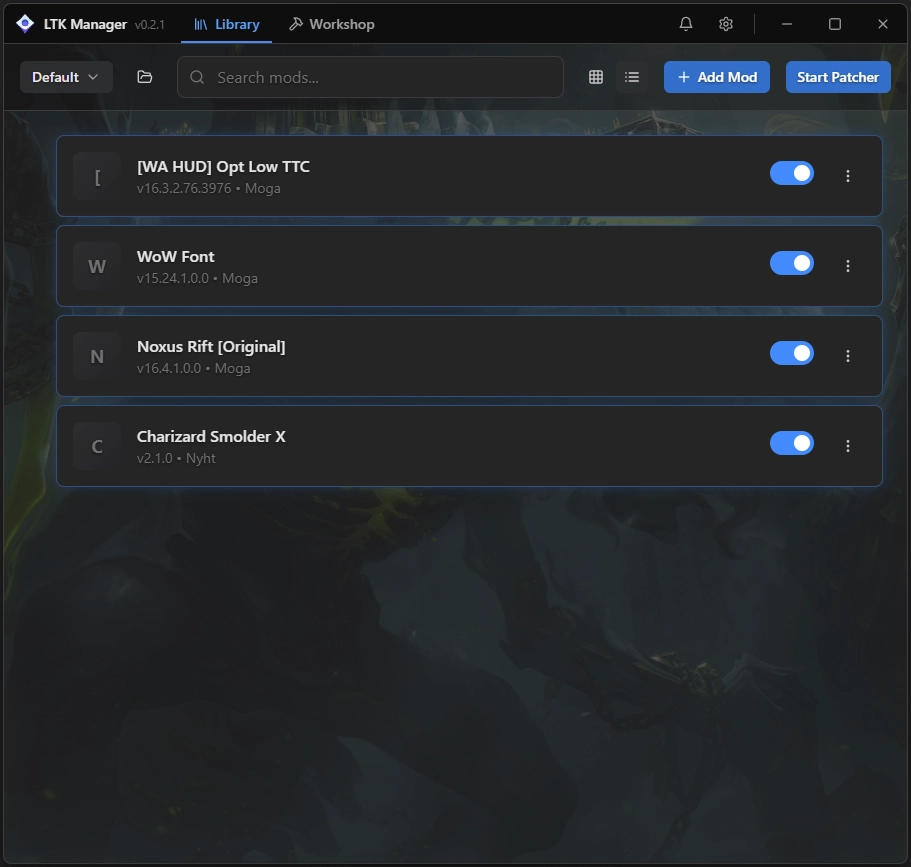Disable the Noxus Rift [Original] mod
The width and height of the screenshot is (911, 867).
(792, 353)
